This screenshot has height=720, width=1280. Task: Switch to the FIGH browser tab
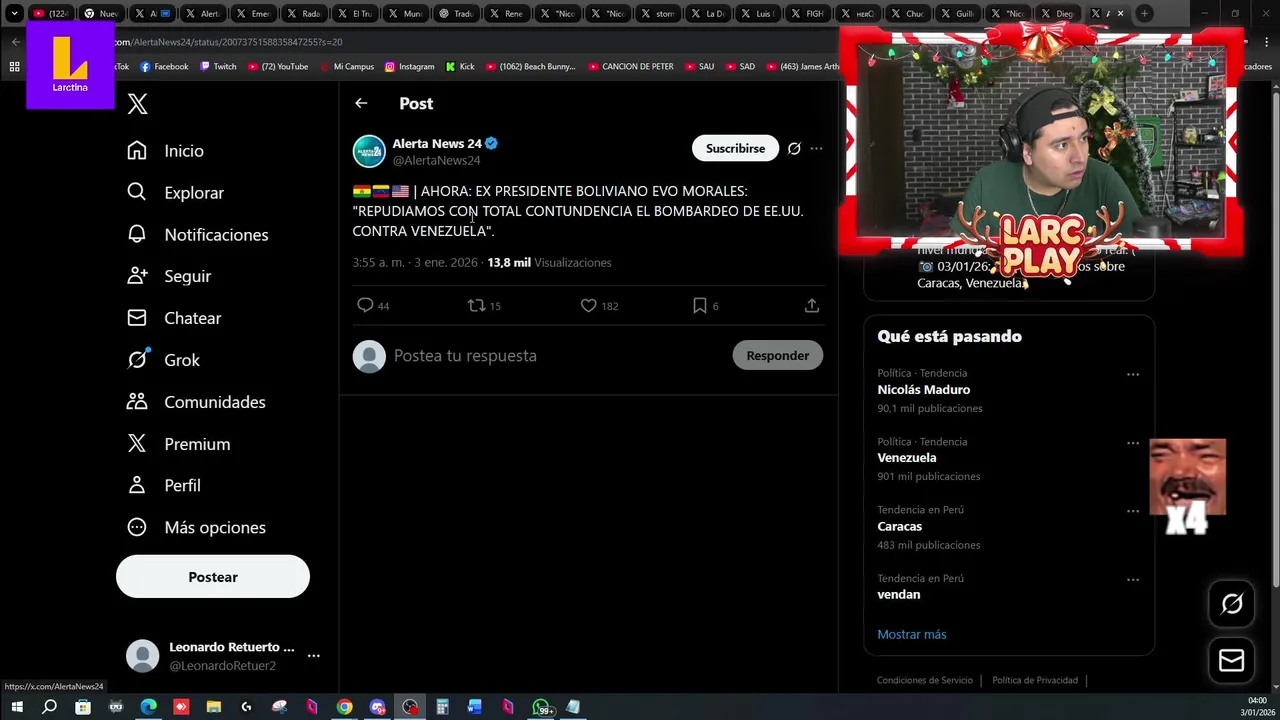point(806,14)
